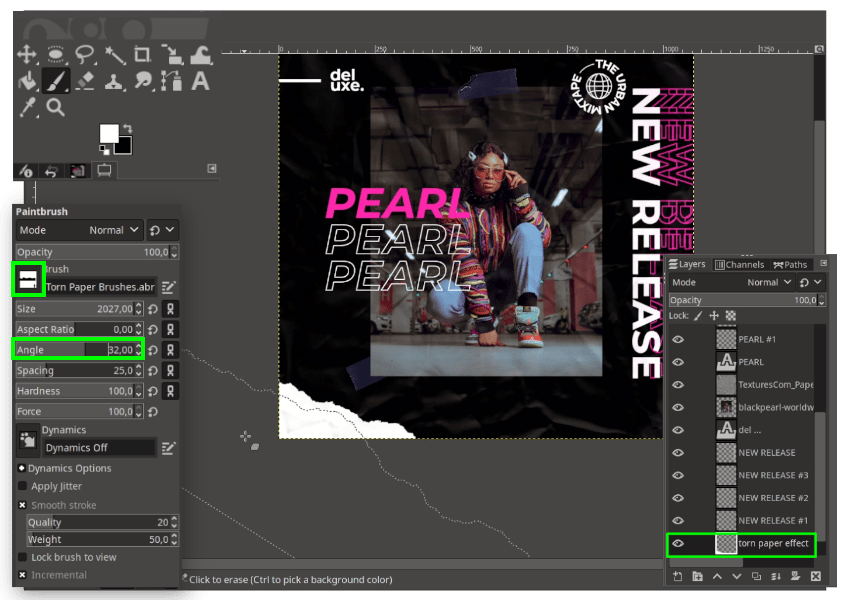Screen dimensions: 850x600
Task: Create a new layer
Action: [678, 576]
